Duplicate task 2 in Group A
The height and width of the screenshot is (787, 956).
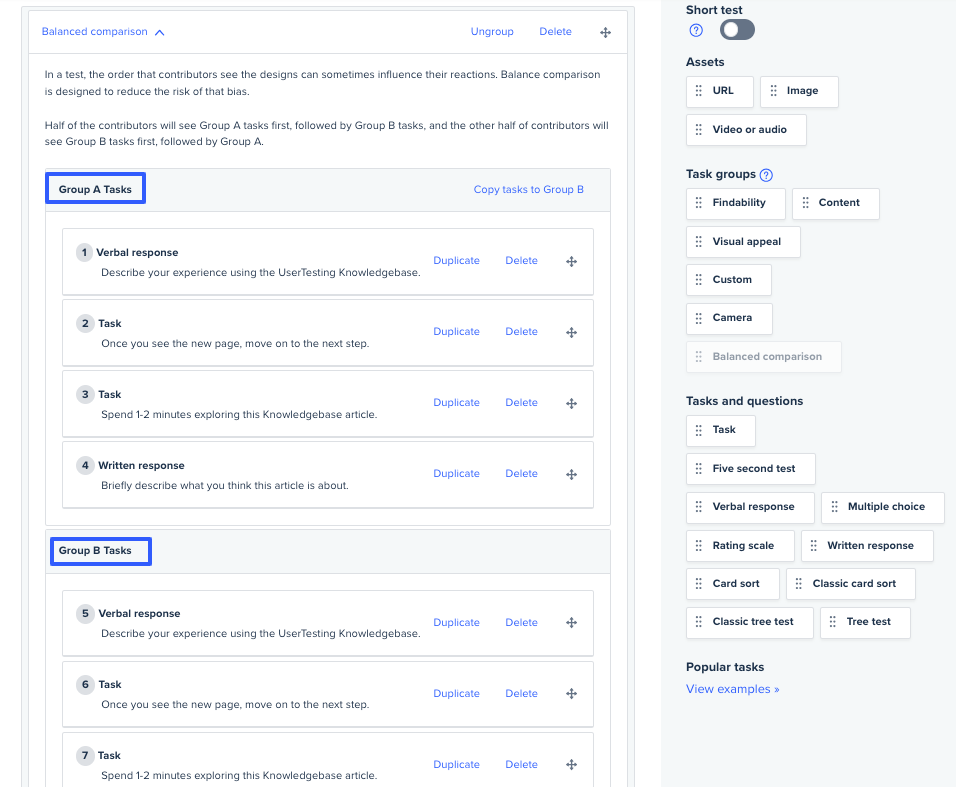[x=456, y=332]
